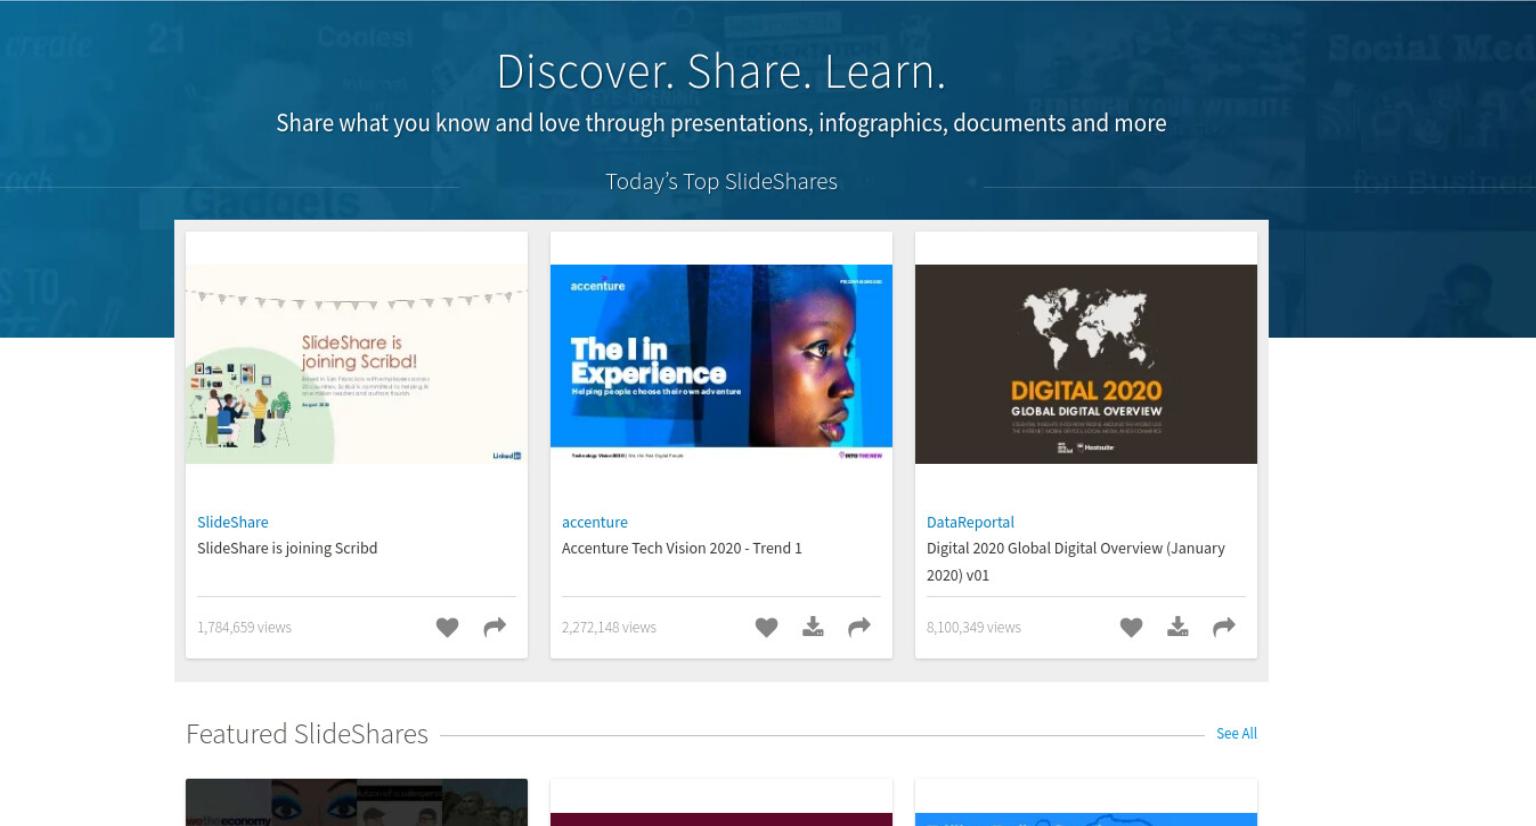Like the SlideShare is joining Scribd card
1536x826 pixels.
[x=447, y=627]
